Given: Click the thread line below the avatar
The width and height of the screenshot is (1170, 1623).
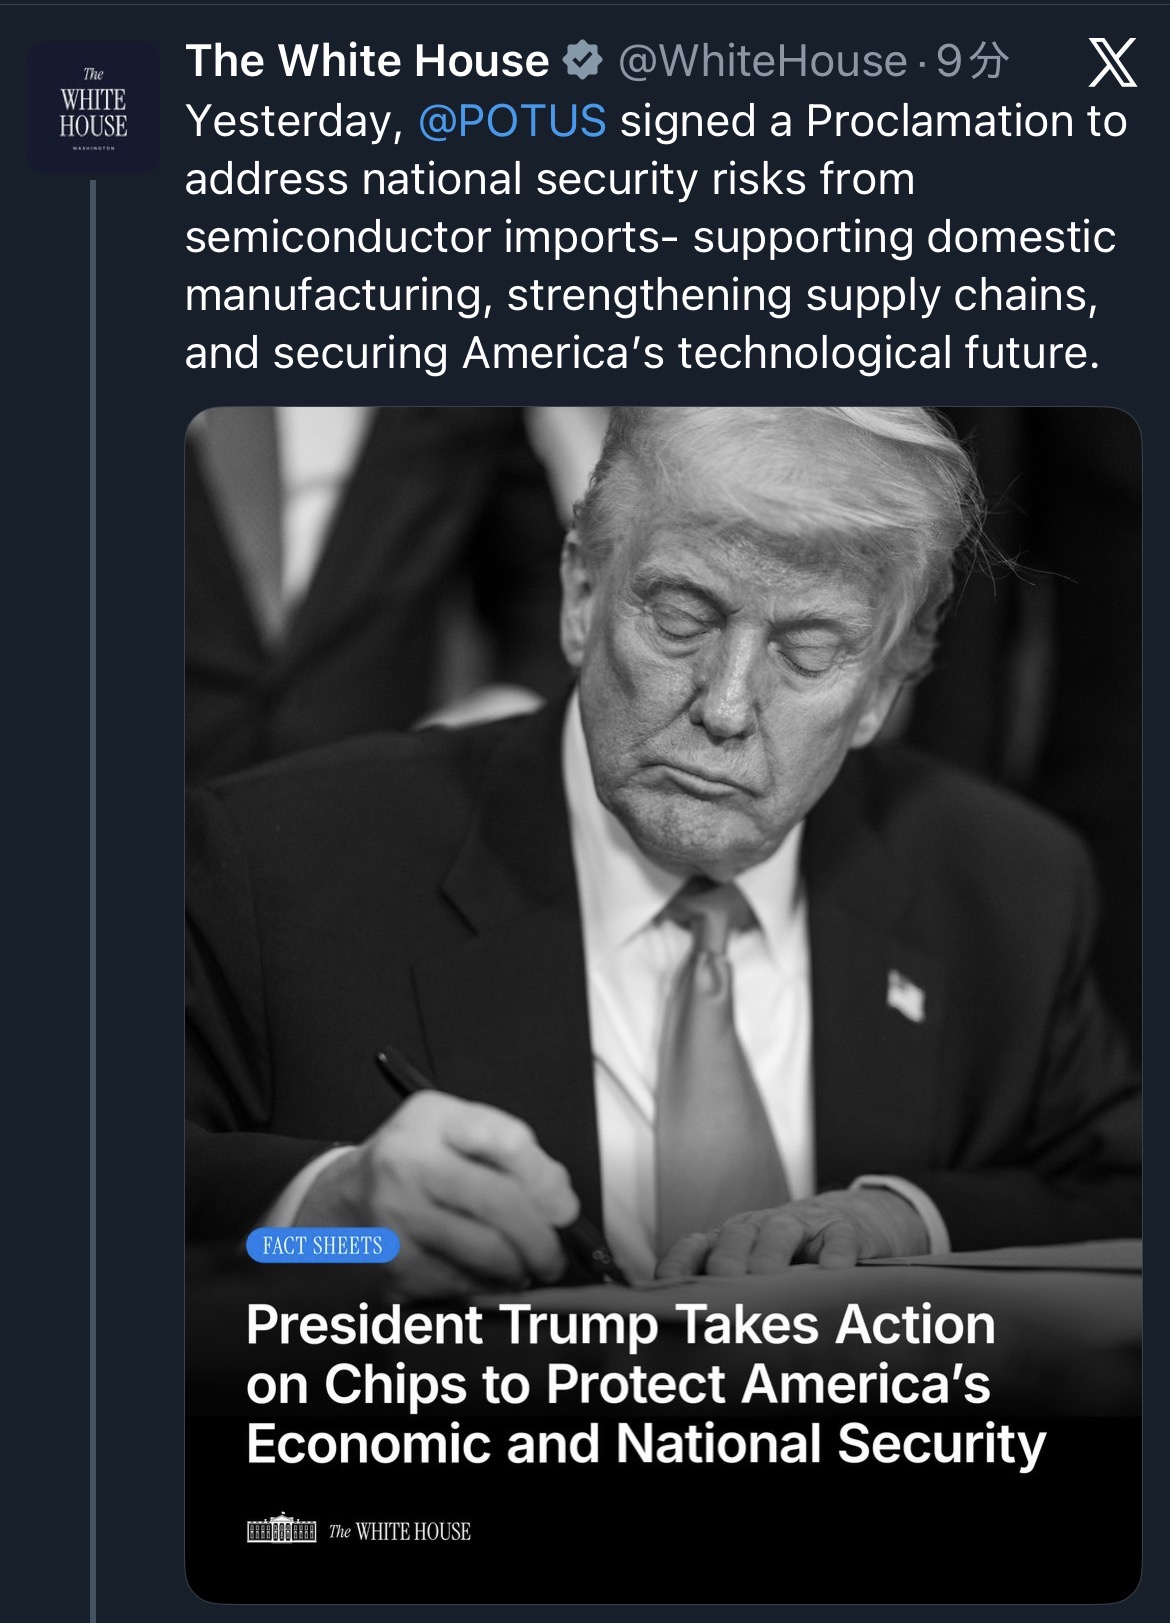Looking at the screenshot, I should click(x=93, y=900).
